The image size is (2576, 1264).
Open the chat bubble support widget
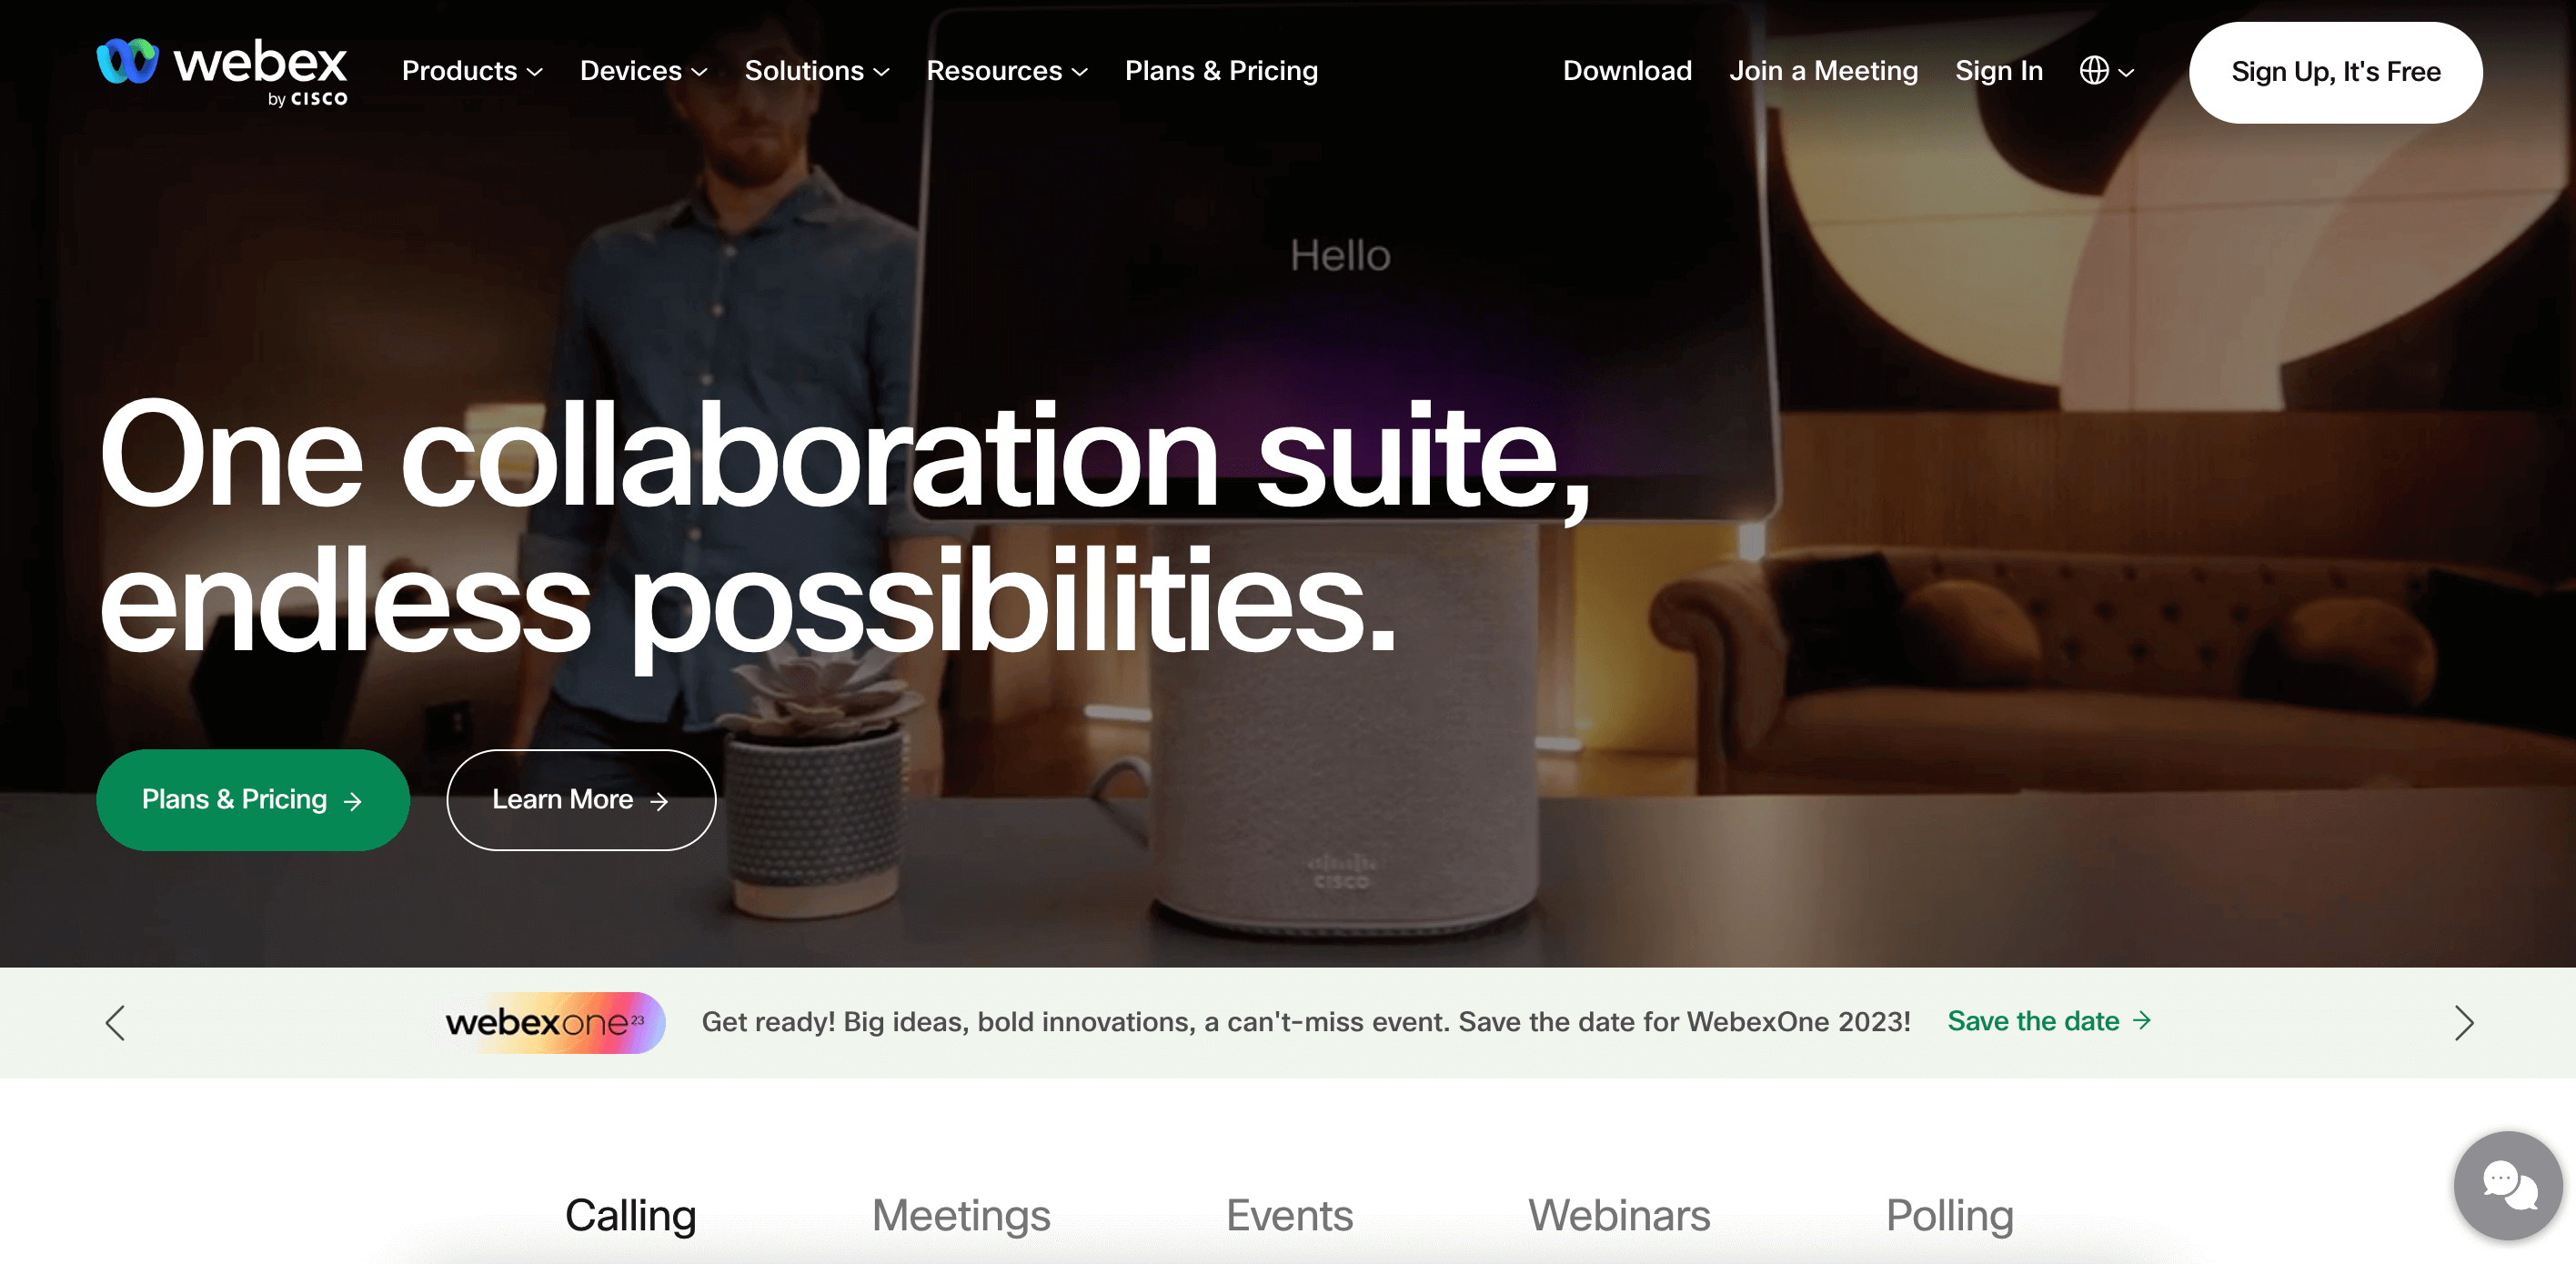pyautogui.click(x=2508, y=1185)
